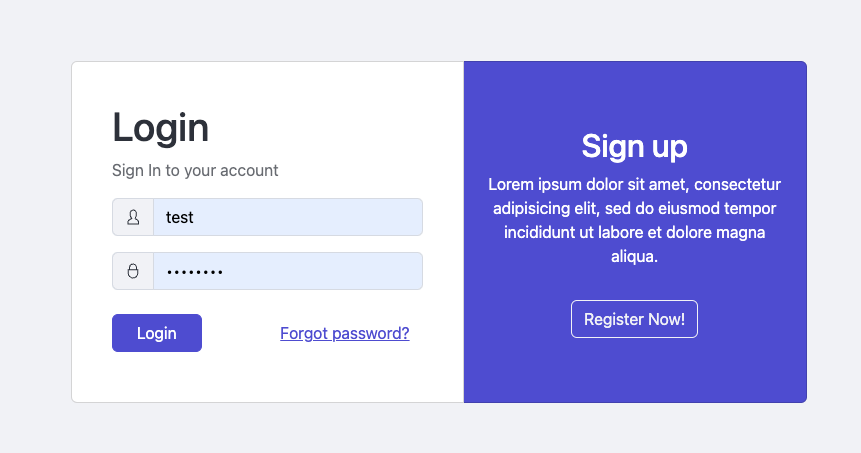Click the word consectetur in signup text
The width and height of the screenshot is (861, 453).
(x=737, y=184)
